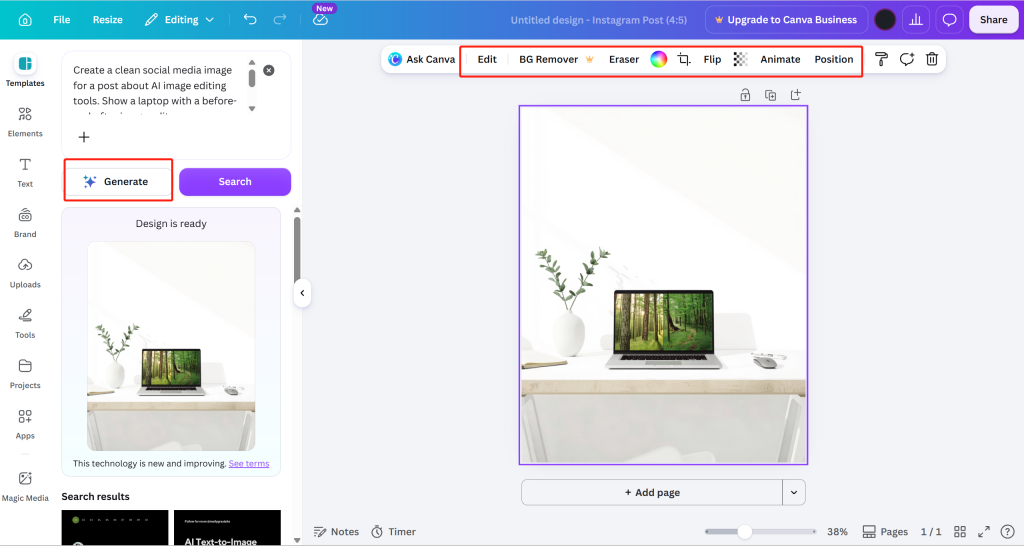Open the Projects sidebar panel
This screenshot has width=1024, height=546.
point(25,374)
